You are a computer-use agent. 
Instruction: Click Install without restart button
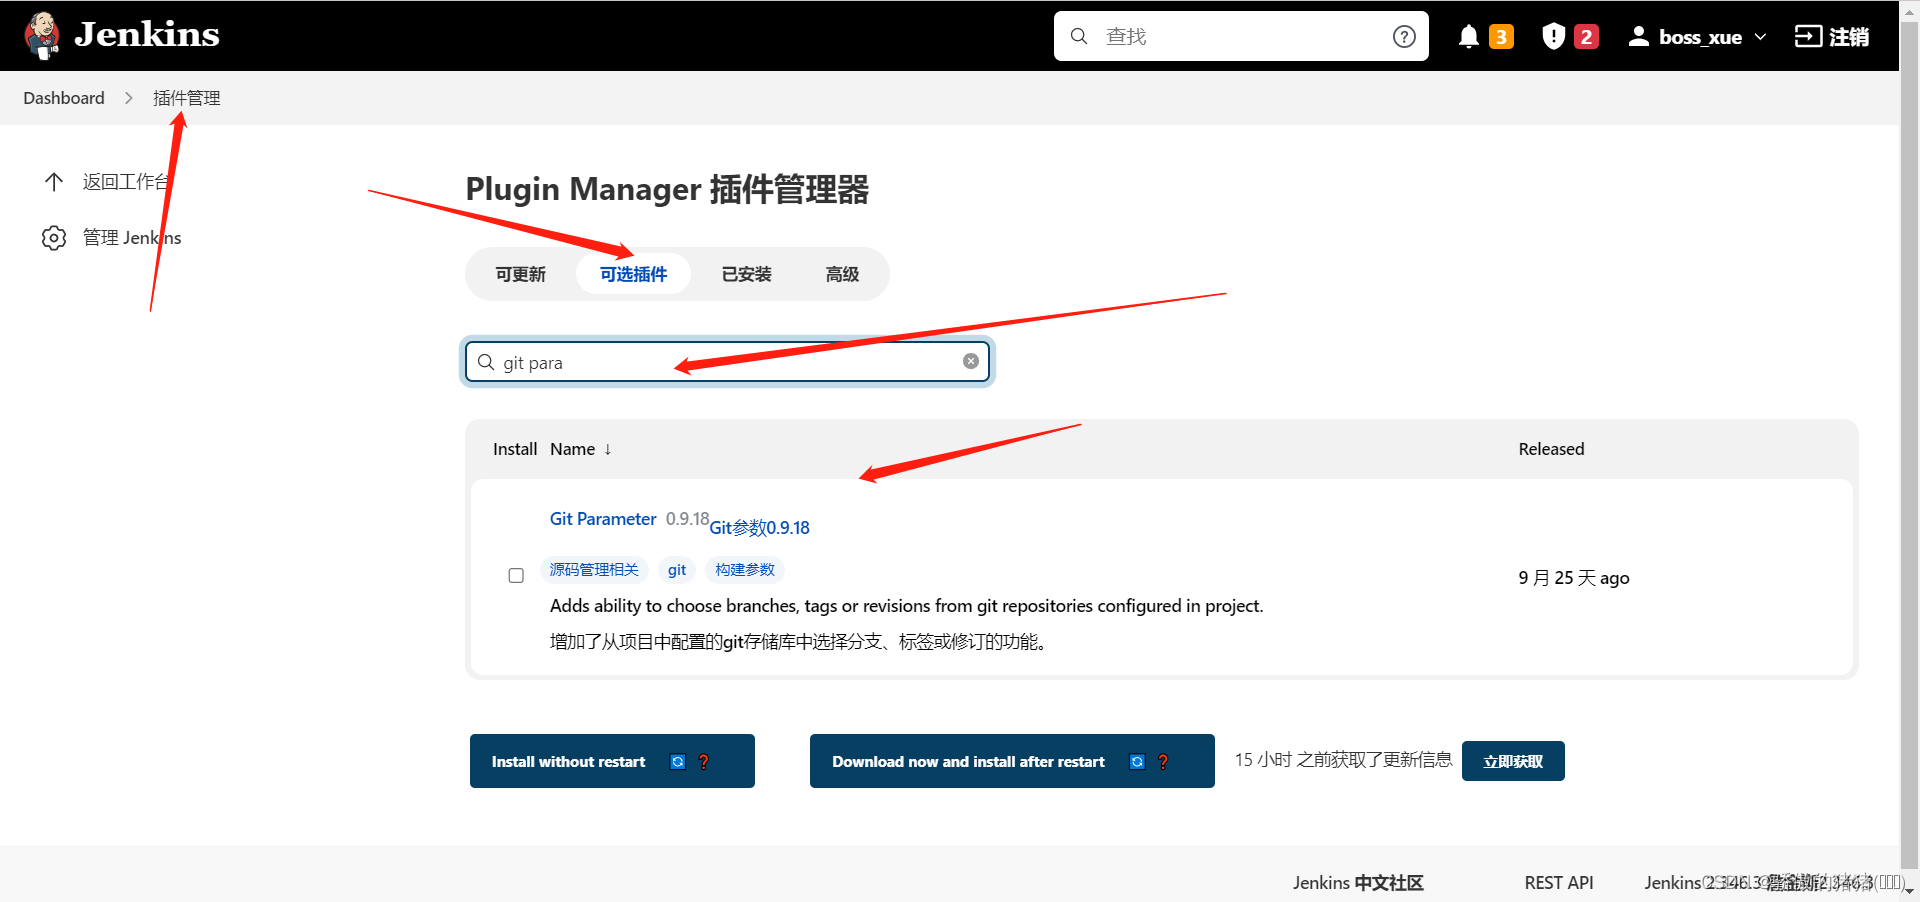pos(612,761)
